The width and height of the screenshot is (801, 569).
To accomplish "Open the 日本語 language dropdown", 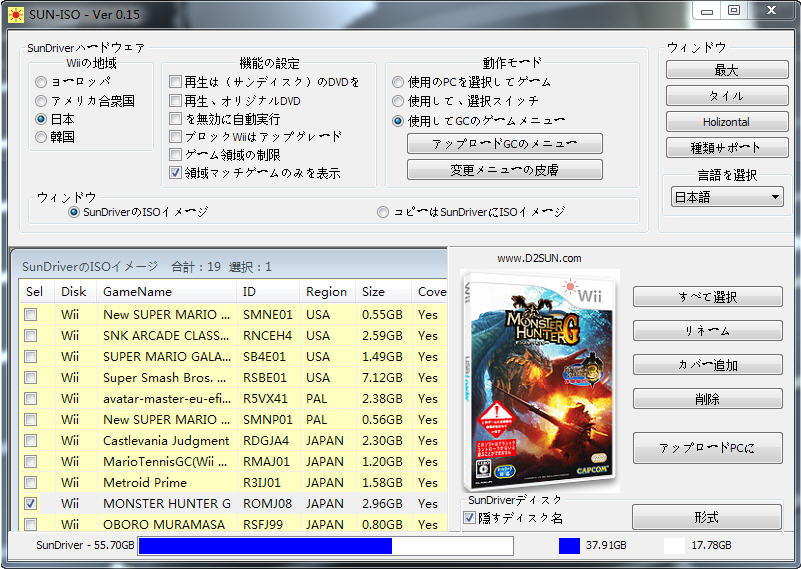I will click(727, 197).
